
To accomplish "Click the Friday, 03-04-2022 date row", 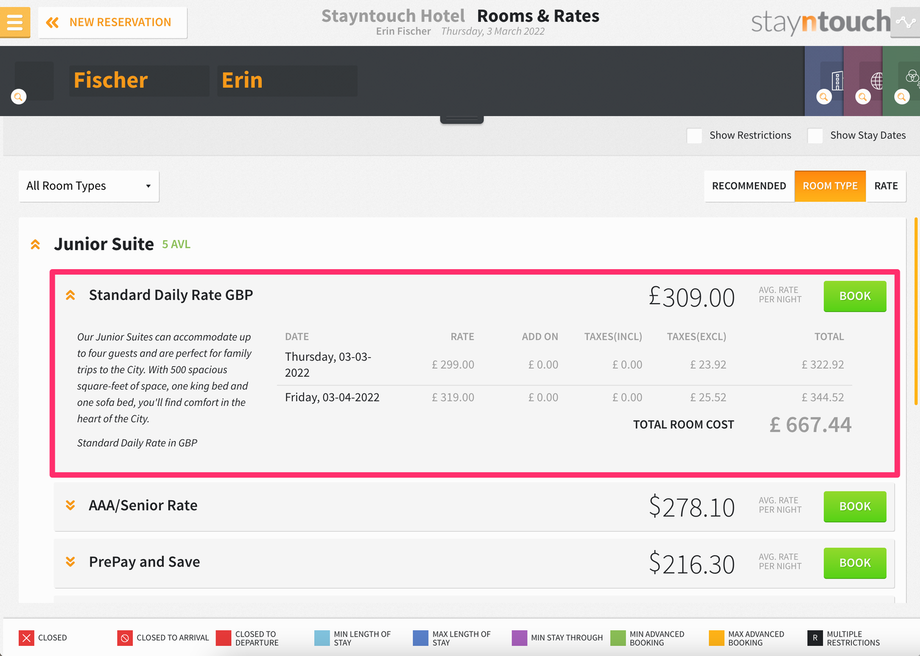I will coord(564,398).
